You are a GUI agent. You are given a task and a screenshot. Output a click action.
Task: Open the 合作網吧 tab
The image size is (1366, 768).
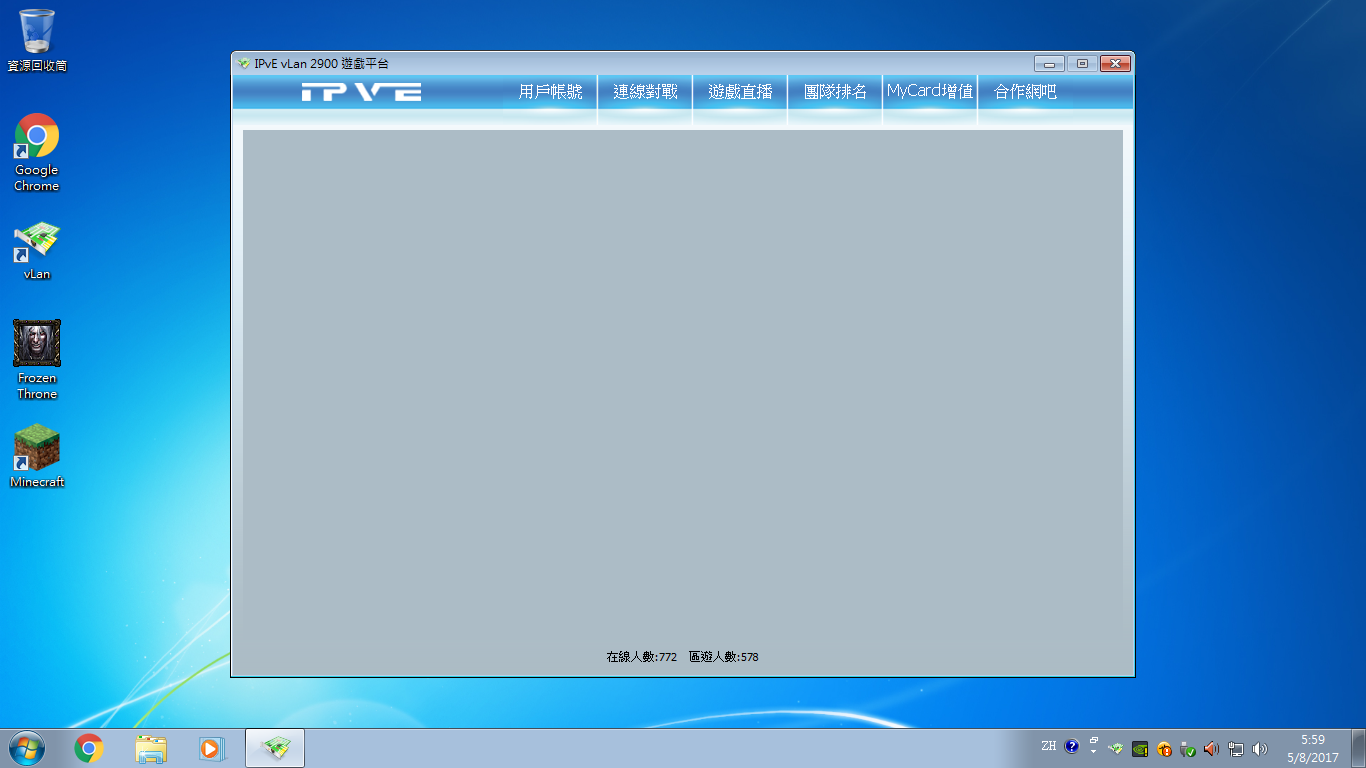coord(1025,92)
